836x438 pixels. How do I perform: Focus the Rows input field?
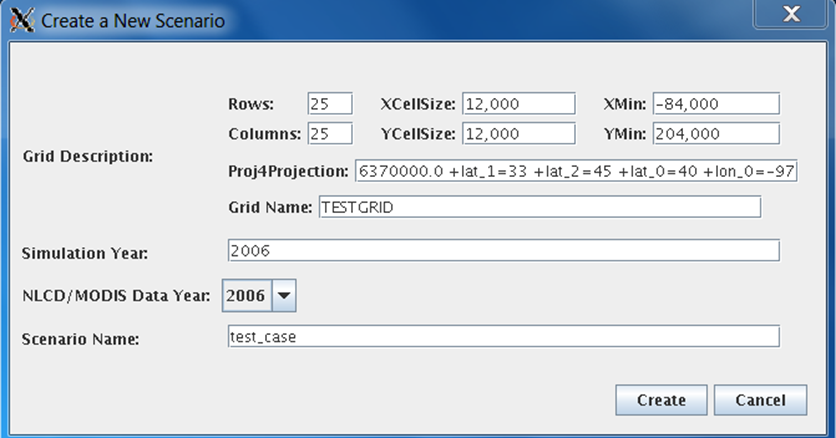point(330,103)
